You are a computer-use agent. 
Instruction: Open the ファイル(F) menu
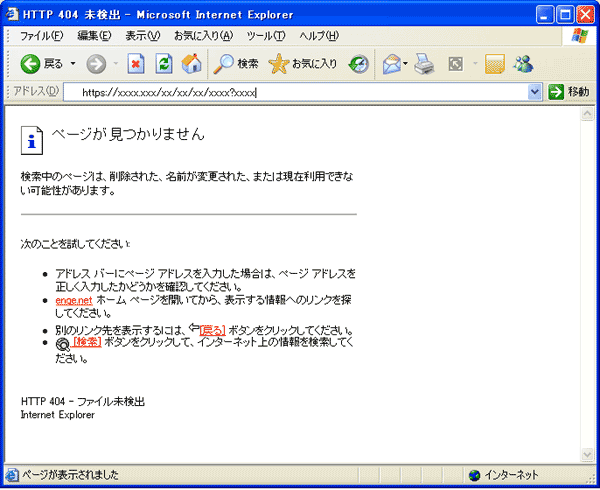[41, 36]
